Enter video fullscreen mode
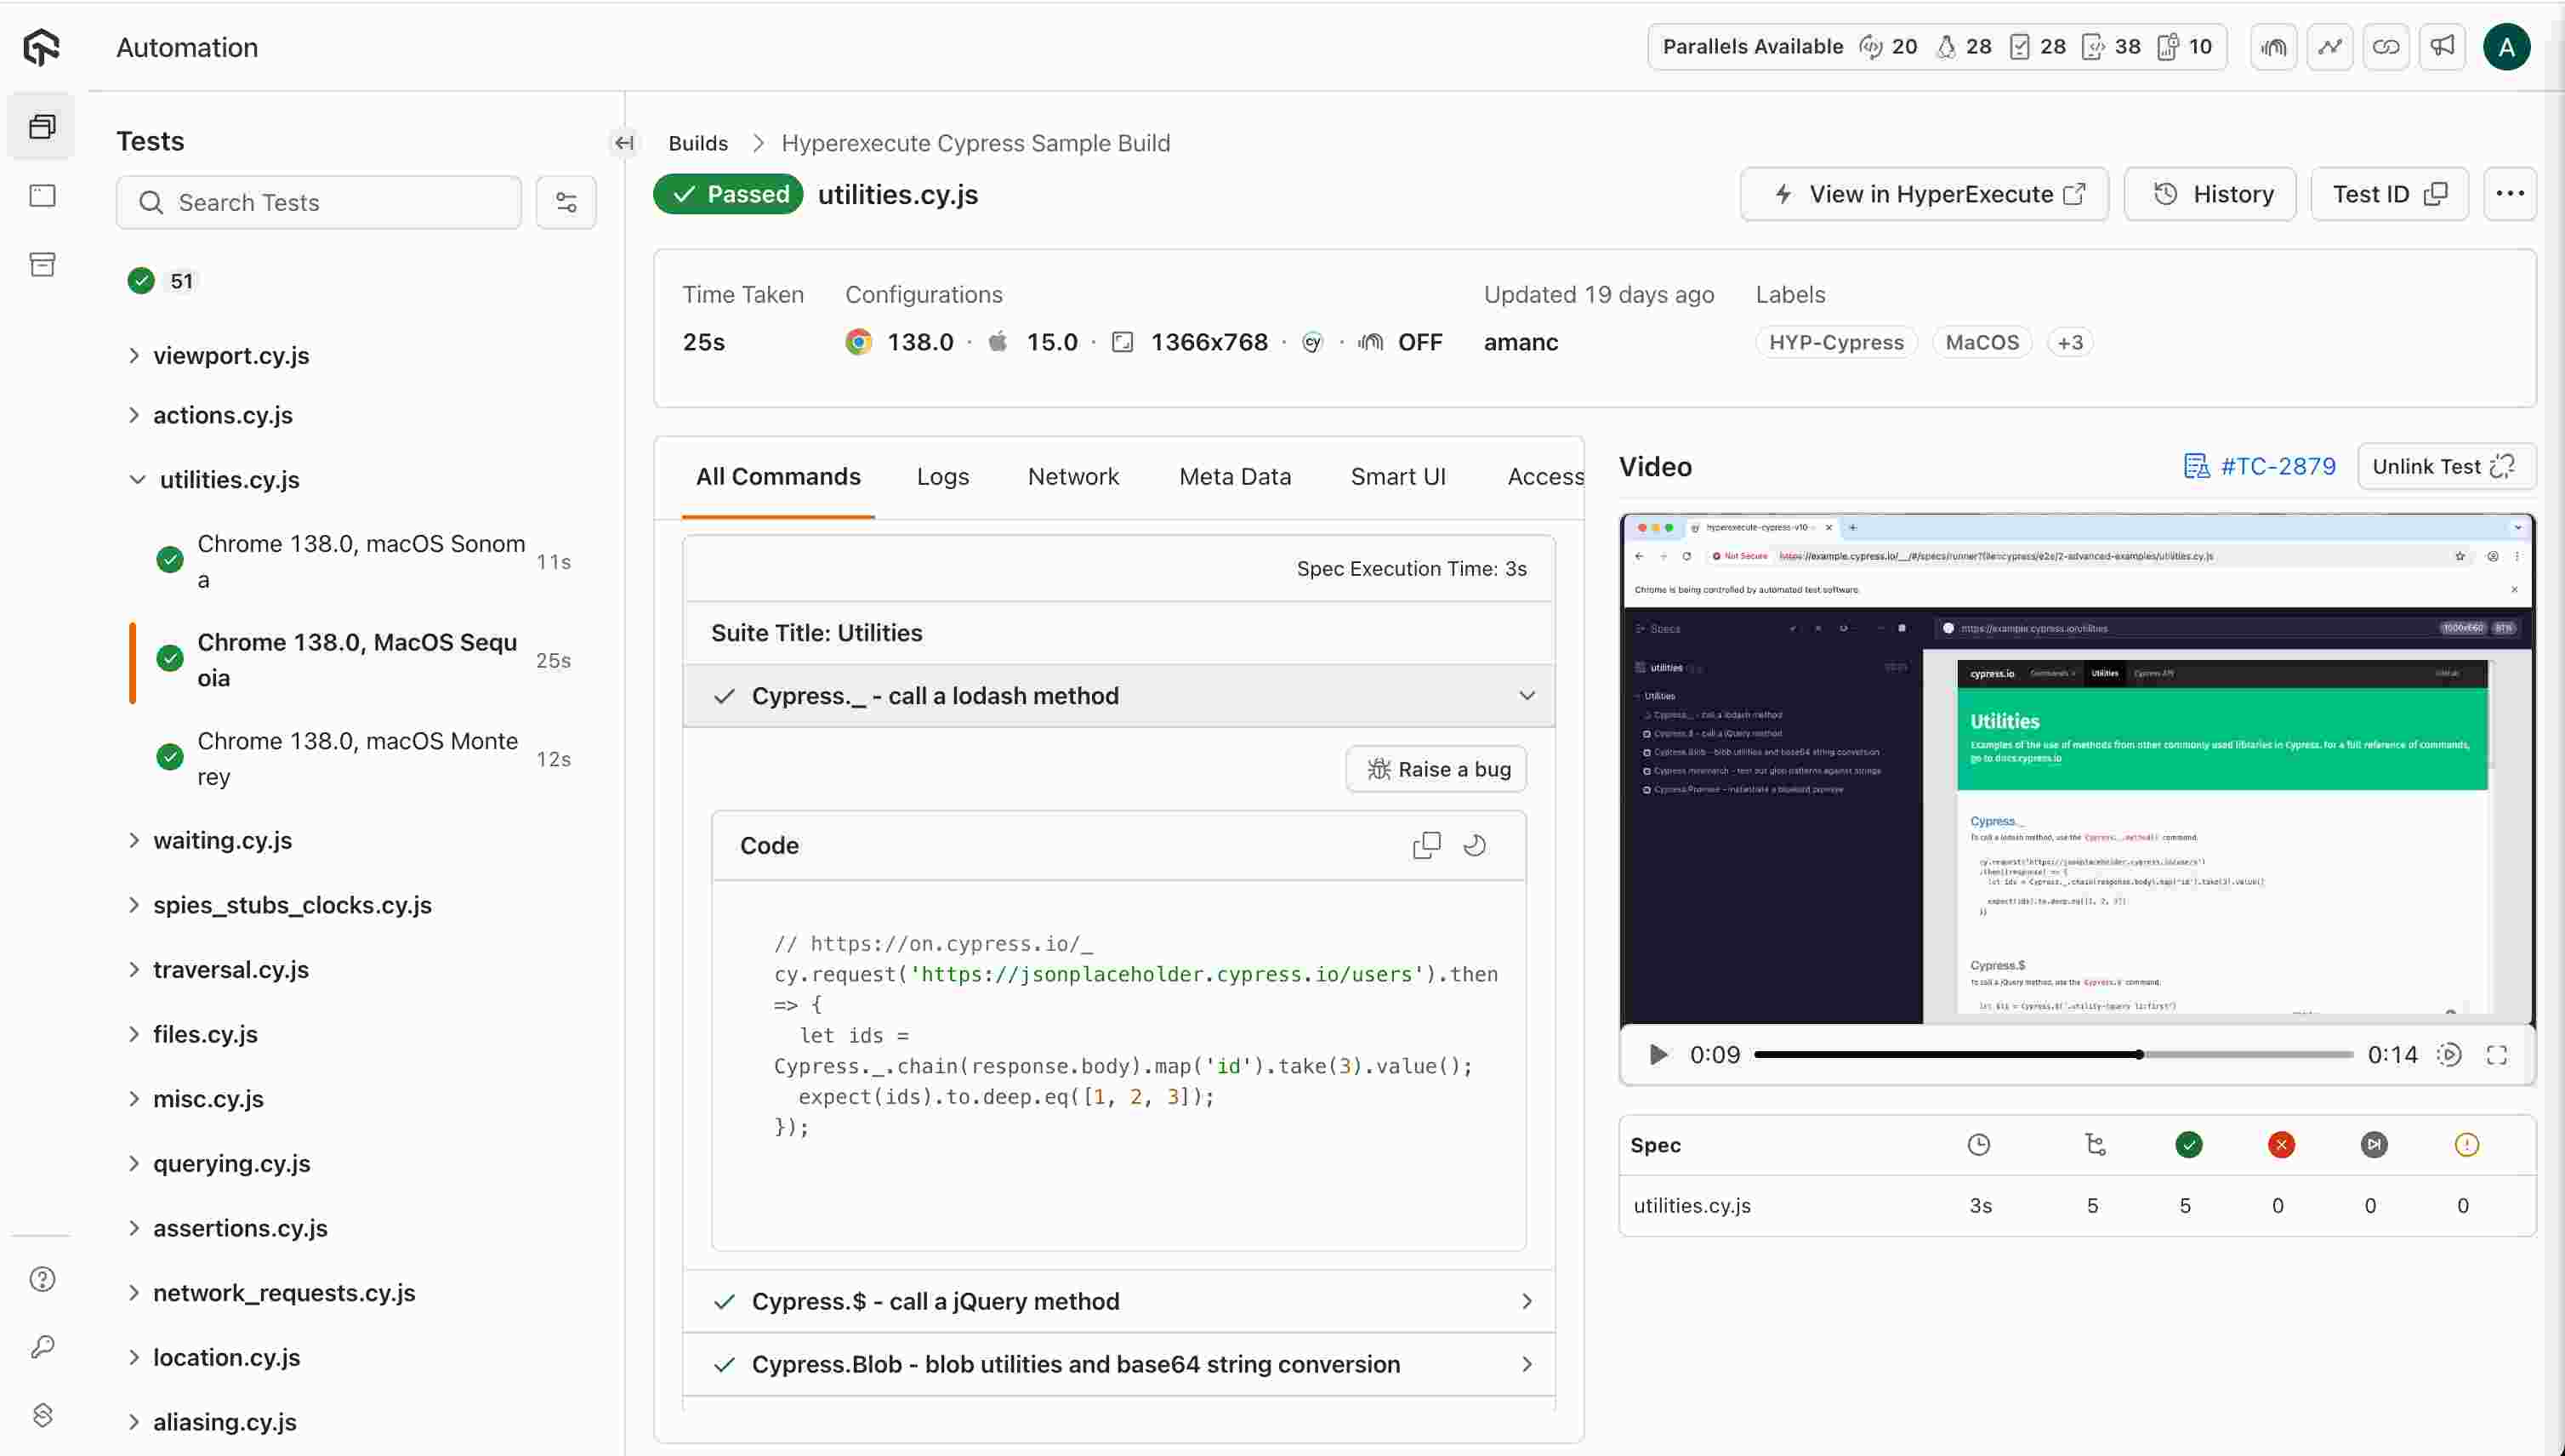 click(2496, 1054)
